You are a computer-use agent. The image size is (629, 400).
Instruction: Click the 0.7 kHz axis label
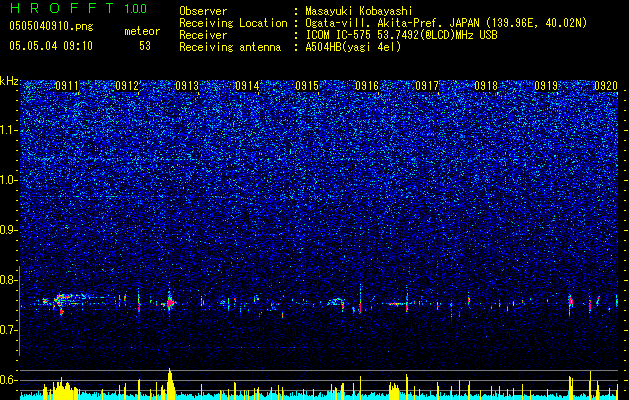coord(8,330)
